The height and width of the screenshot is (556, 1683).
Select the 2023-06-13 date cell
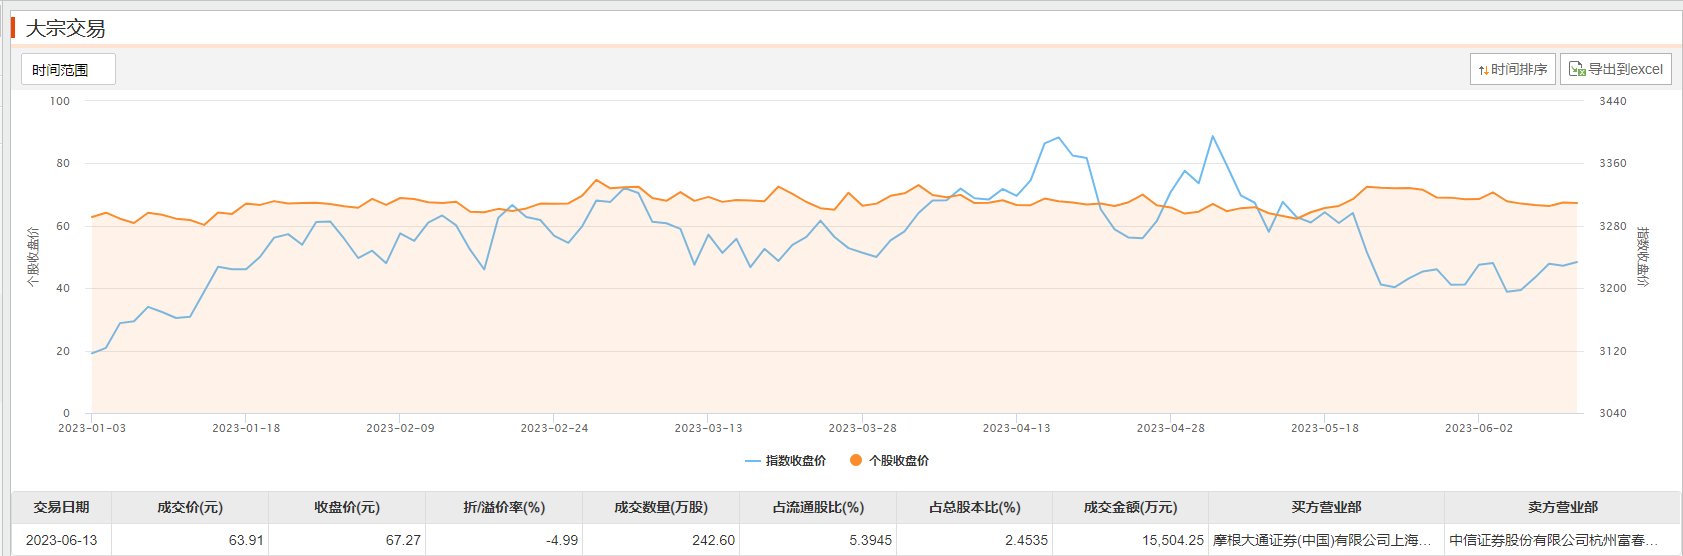point(61,540)
